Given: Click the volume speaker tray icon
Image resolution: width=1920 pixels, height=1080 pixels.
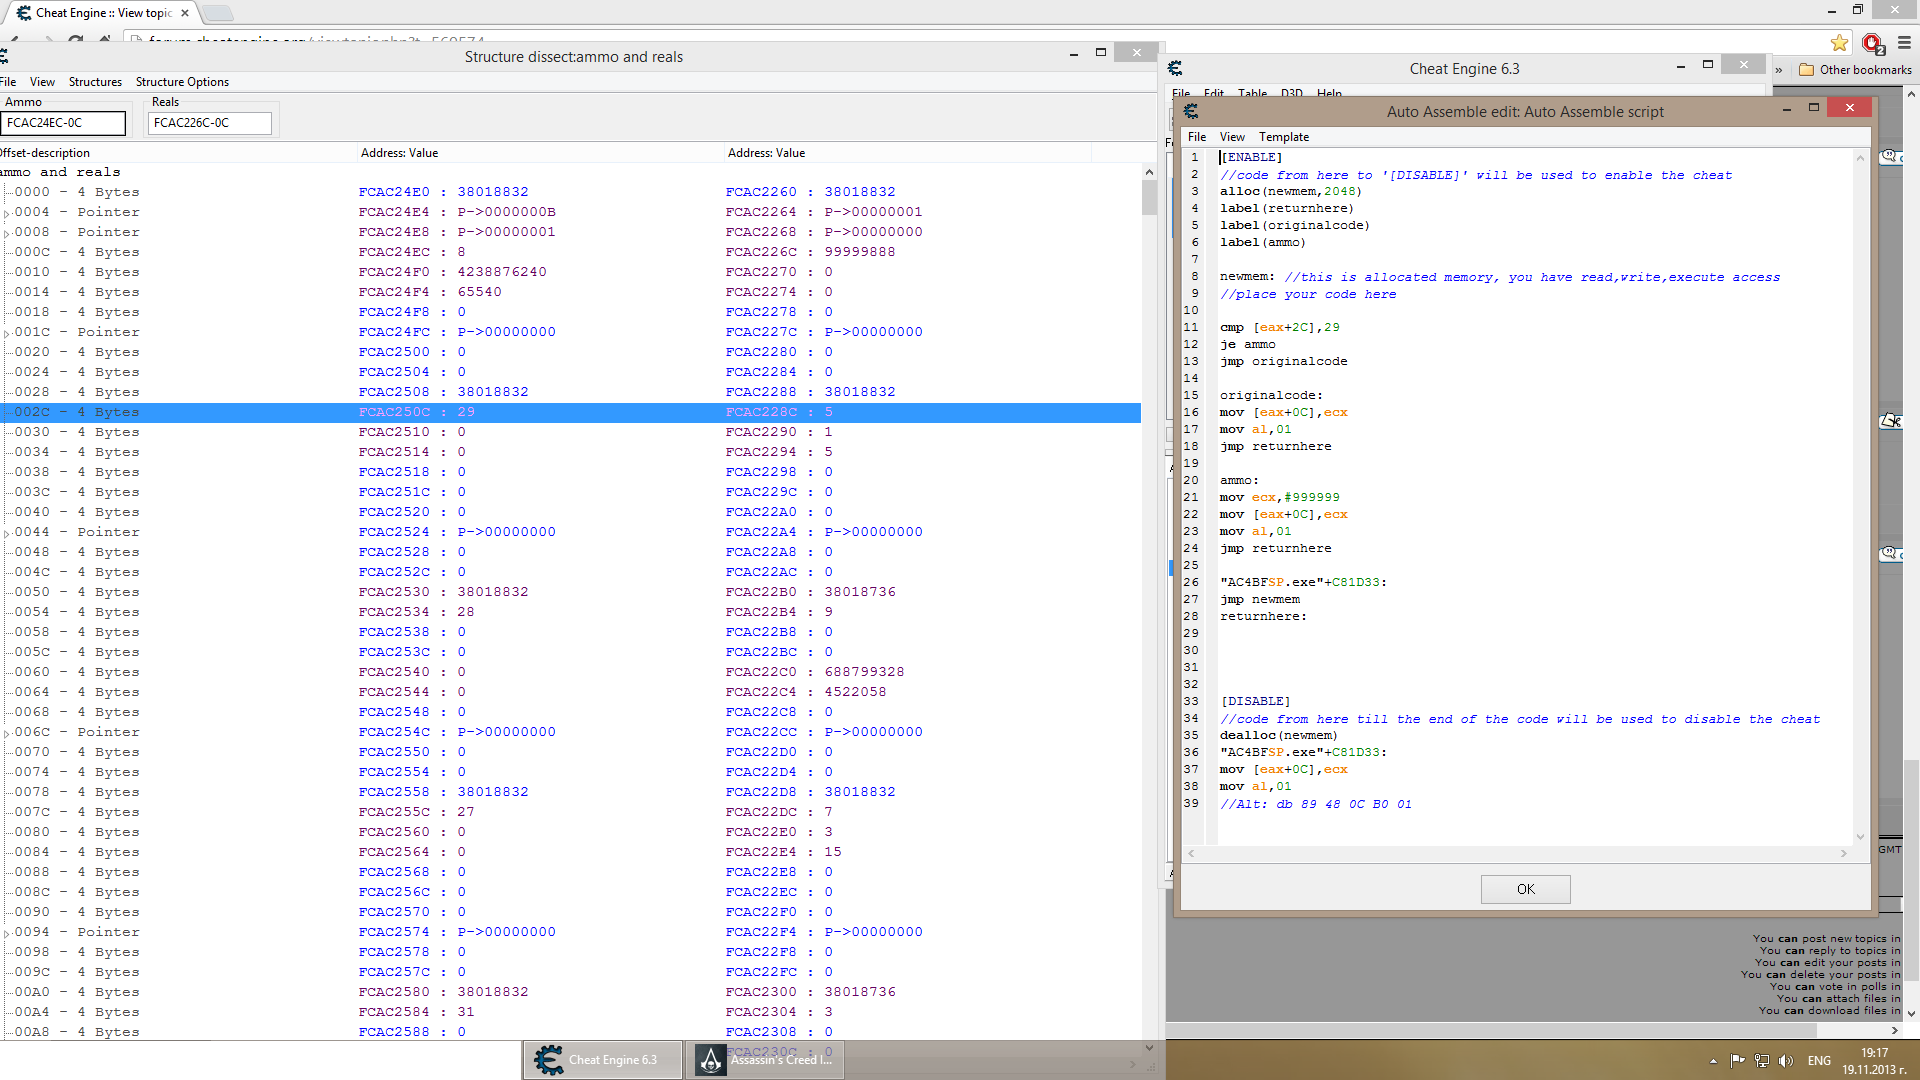Looking at the screenshot, I should [1786, 1061].
